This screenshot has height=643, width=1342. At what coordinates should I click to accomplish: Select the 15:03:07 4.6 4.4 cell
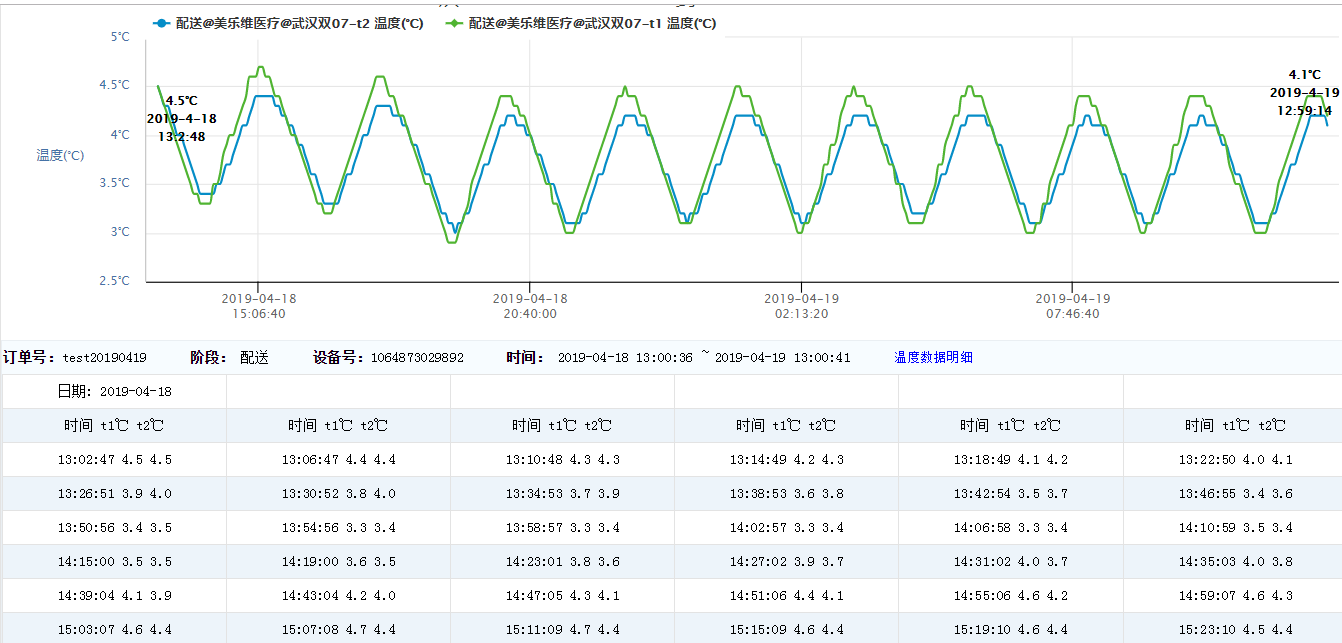tap(114, 628)
